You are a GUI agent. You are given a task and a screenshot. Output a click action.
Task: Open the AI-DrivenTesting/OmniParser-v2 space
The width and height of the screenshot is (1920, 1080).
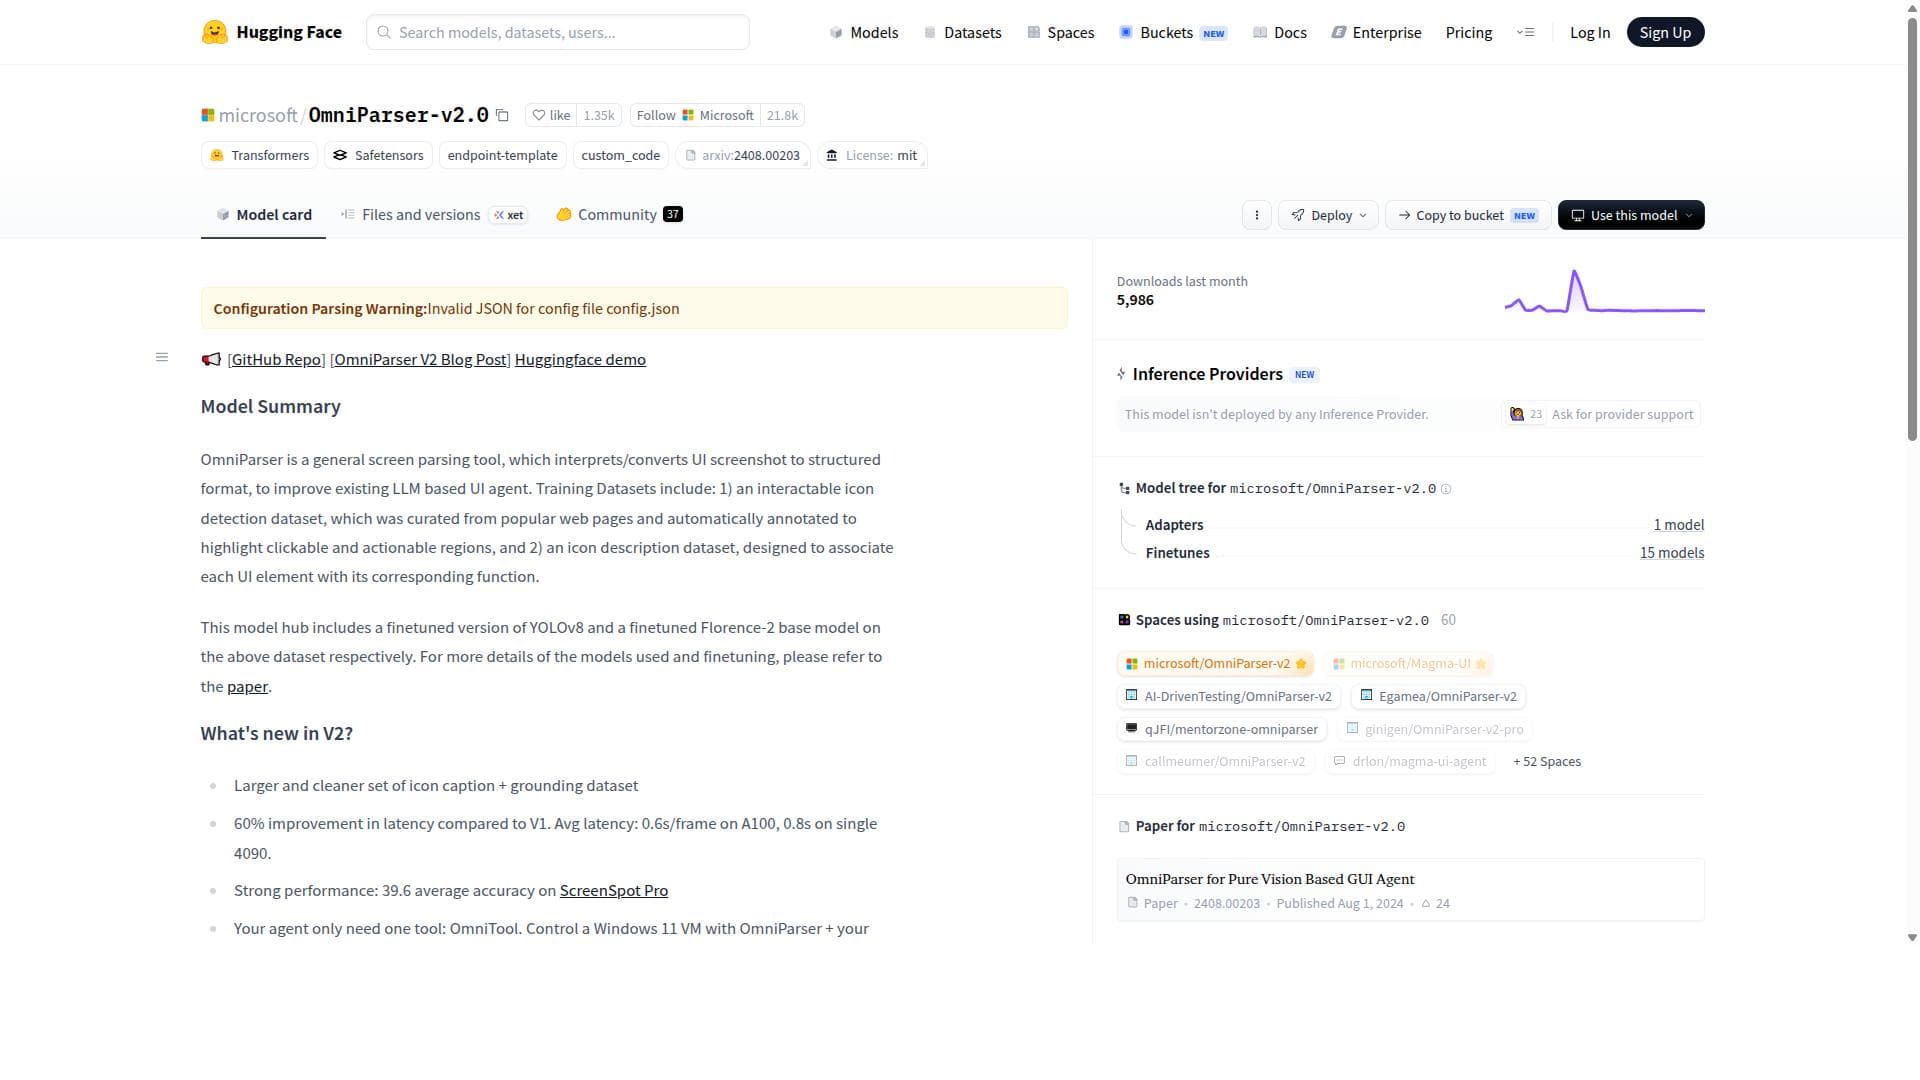tap(1228, 696)
